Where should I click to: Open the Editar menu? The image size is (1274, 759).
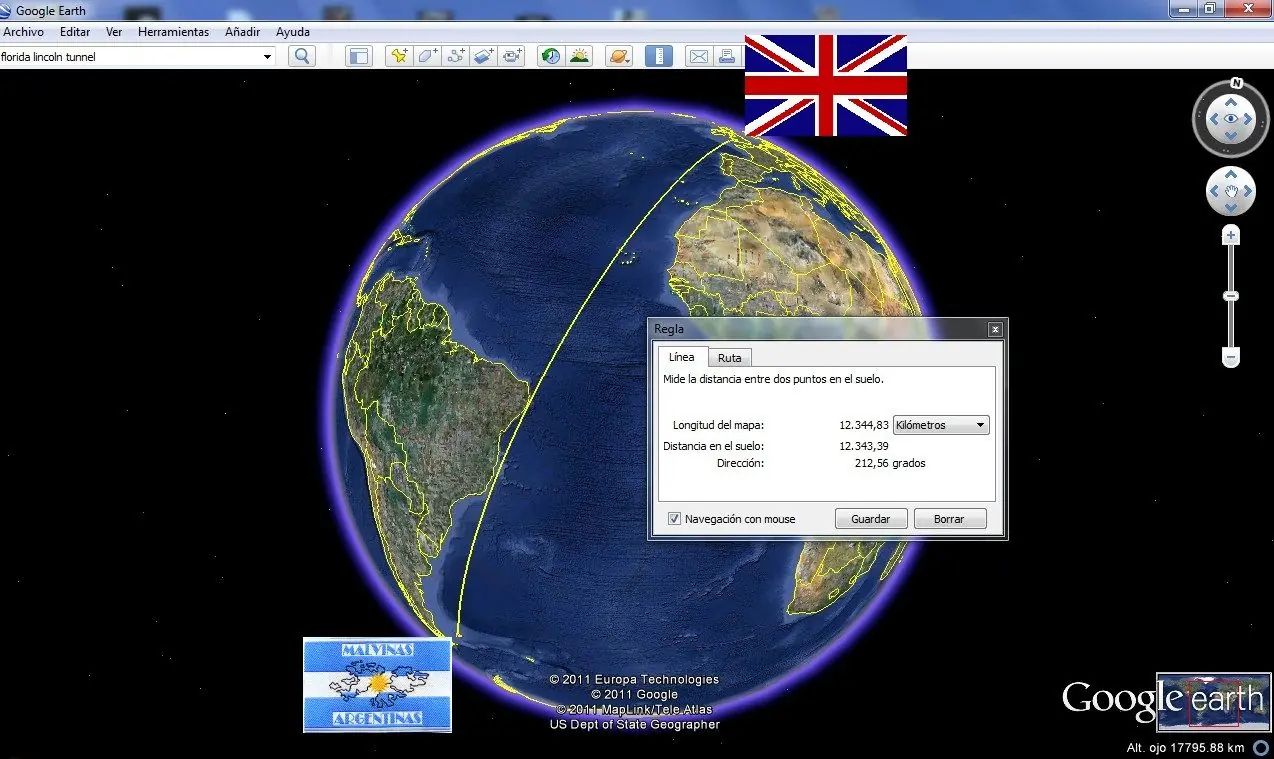coord(75,32)
